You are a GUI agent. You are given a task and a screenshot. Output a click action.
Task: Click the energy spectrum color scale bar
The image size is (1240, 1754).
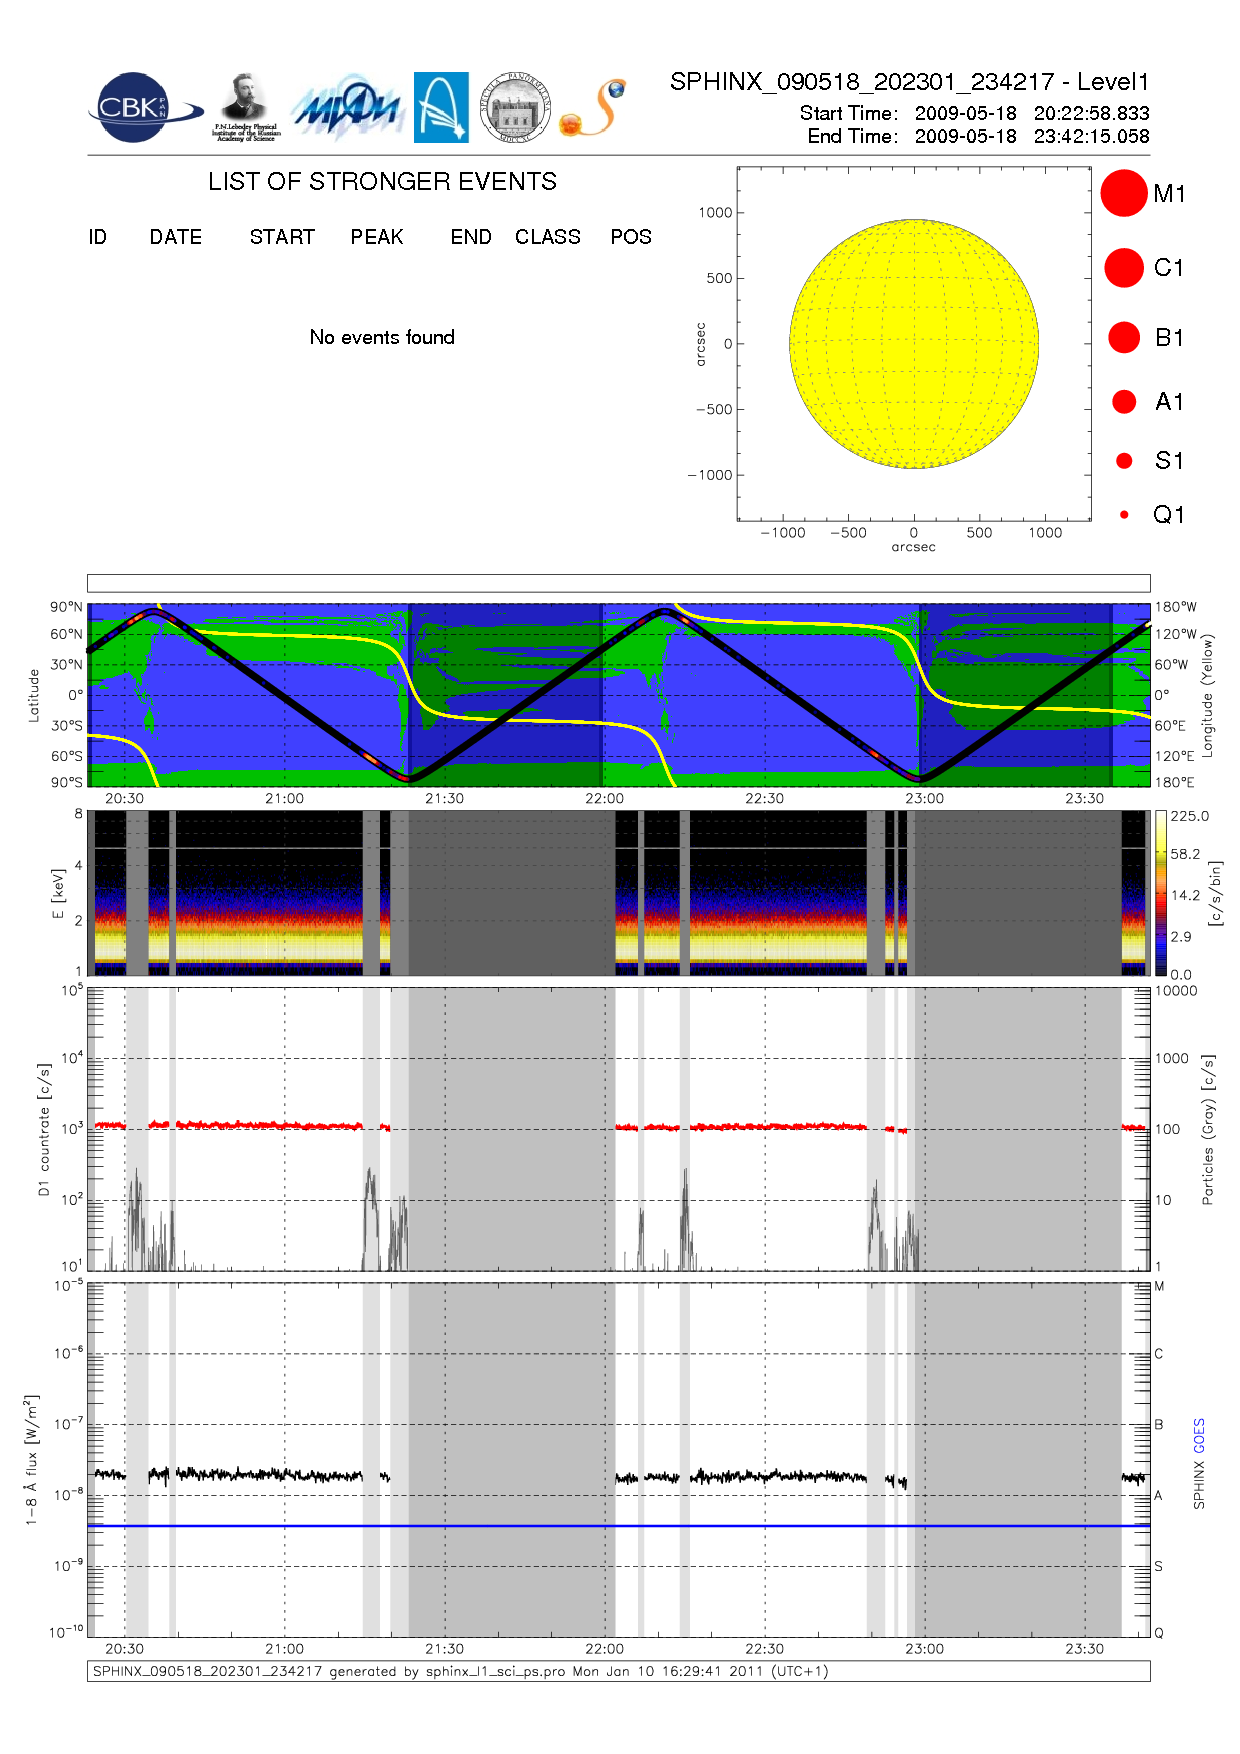[x=1160, y=893]
